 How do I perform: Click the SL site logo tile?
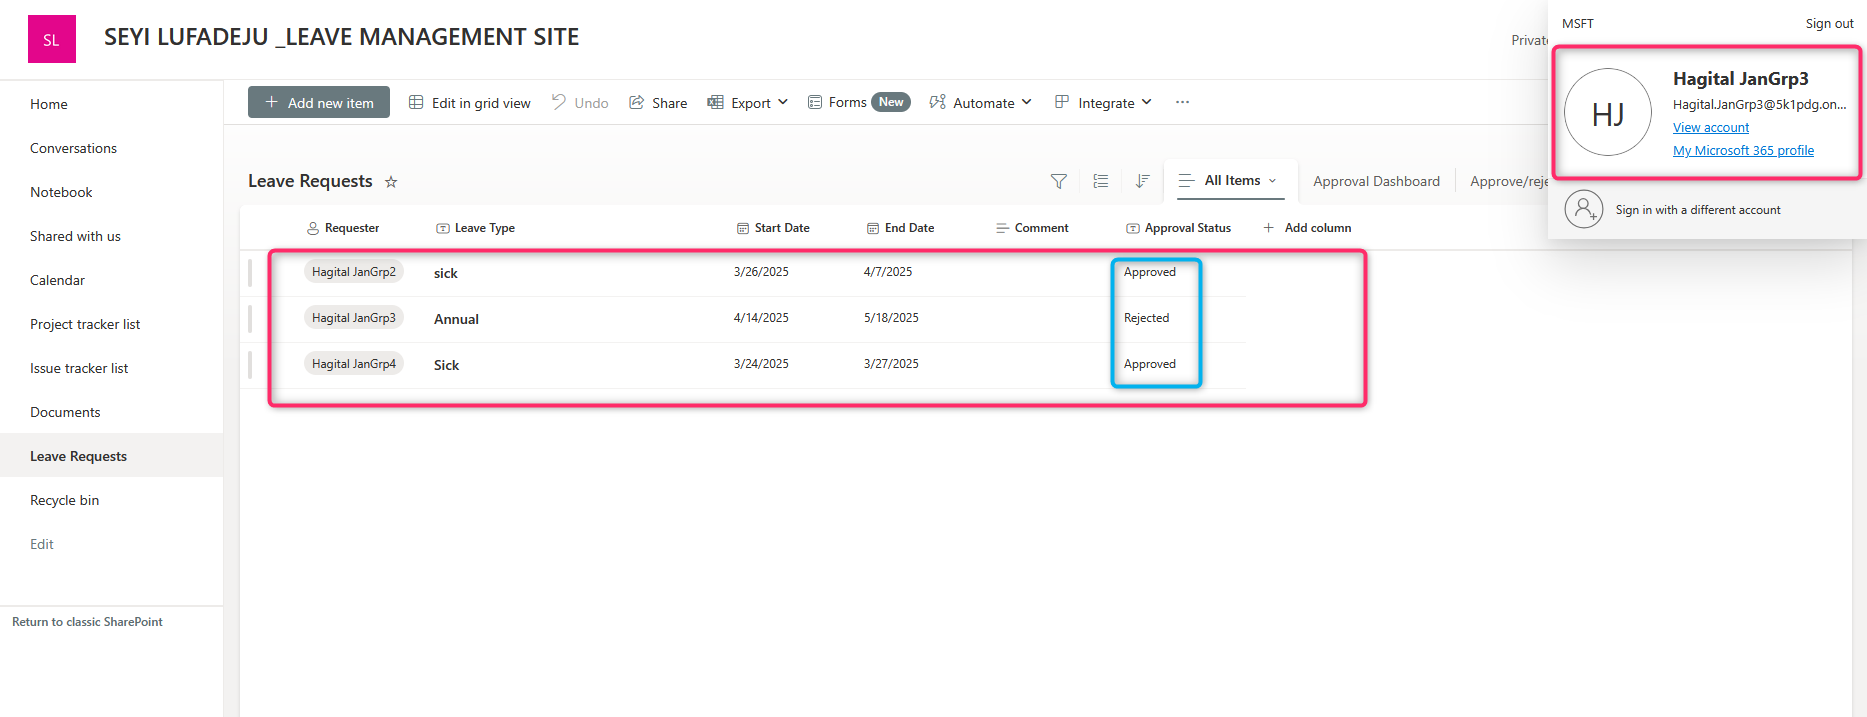pos(51,39)
